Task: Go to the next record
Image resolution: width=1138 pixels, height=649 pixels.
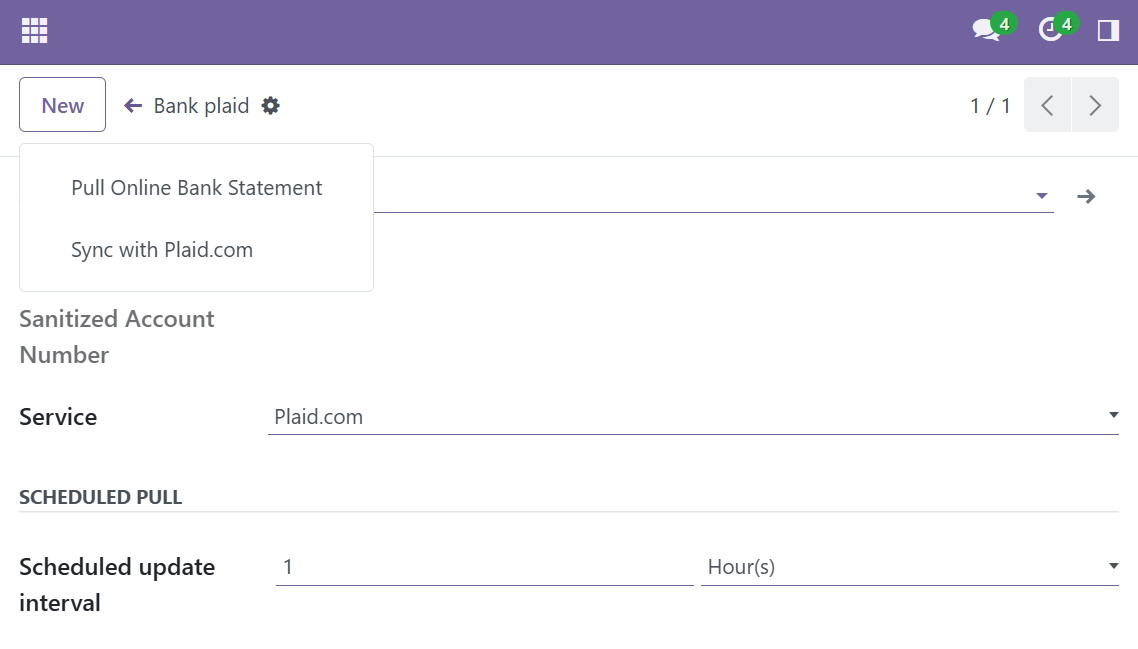Action: [x=1095, y=105]
